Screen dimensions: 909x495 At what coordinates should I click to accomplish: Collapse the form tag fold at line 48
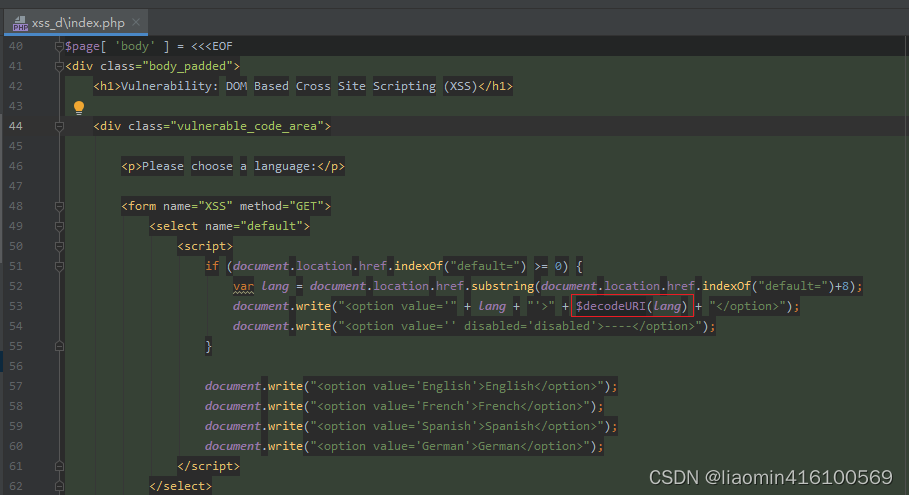[59, 206]
